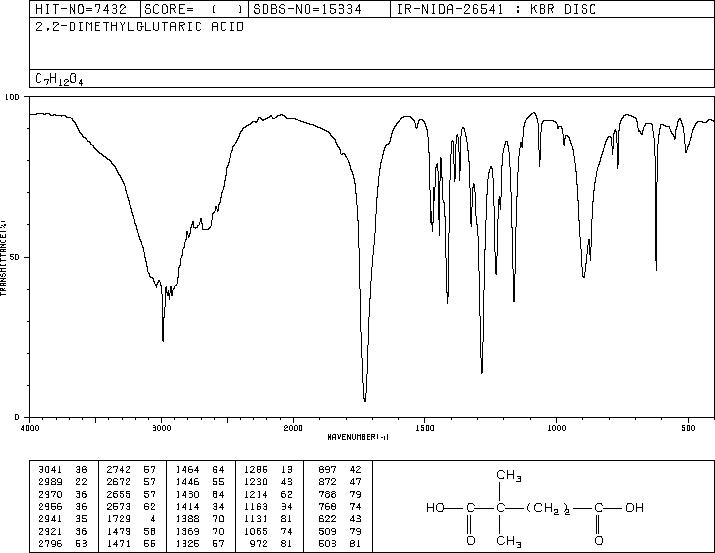This screenshot has width=715, height=553.
Task: Click the 1500 wavenumber axis label
Action: click(425, 428)
